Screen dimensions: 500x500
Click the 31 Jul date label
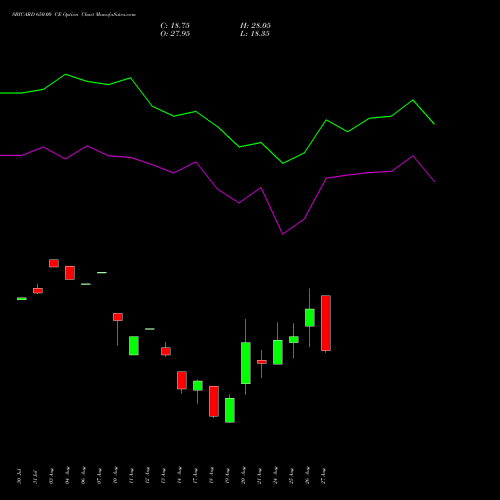(35, 476)
